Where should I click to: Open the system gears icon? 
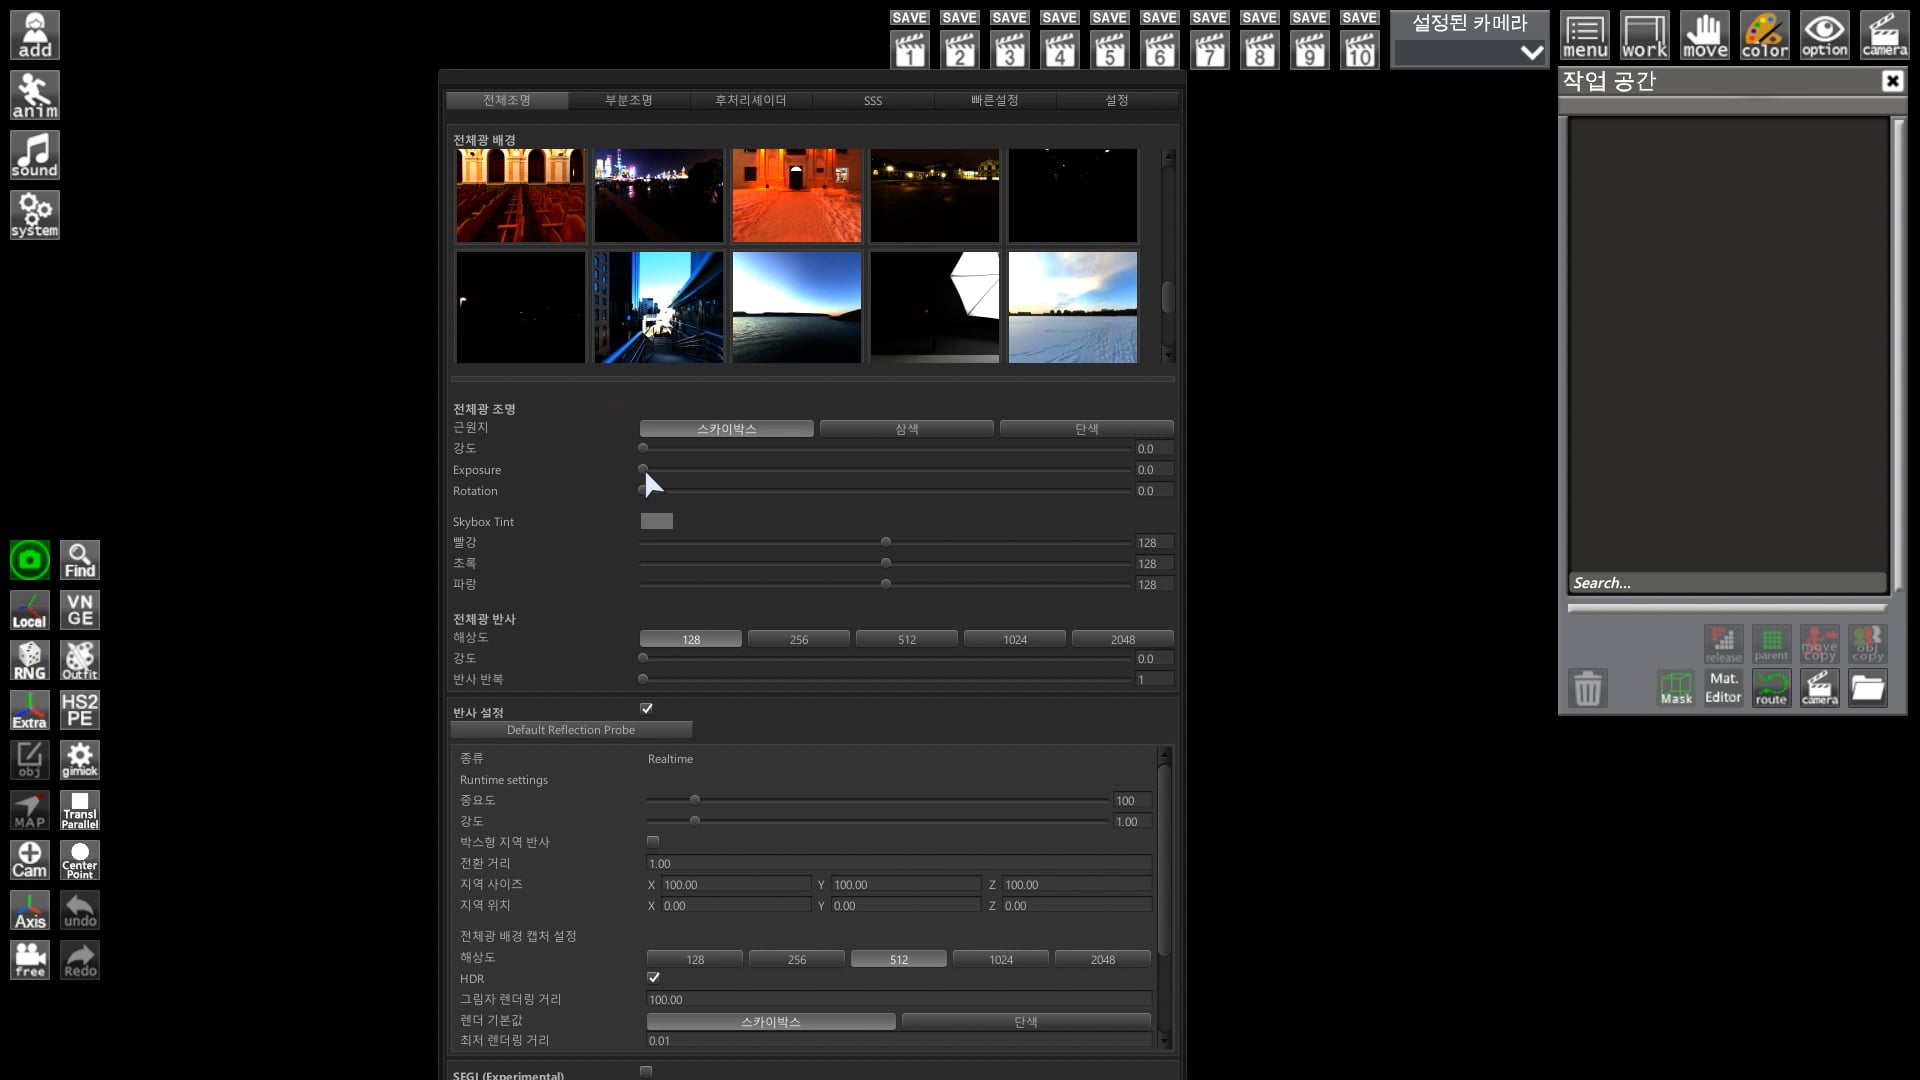coord(35,215)
